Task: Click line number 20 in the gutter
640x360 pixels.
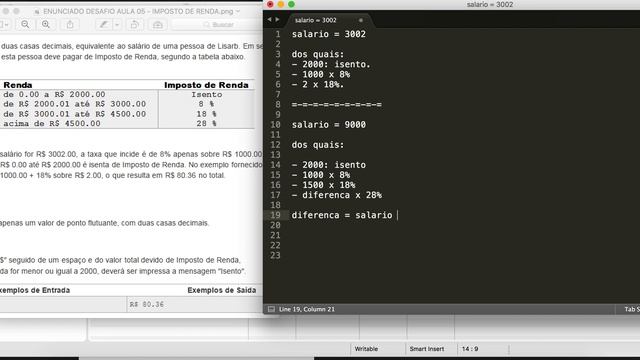Action: tap(276, 225)
